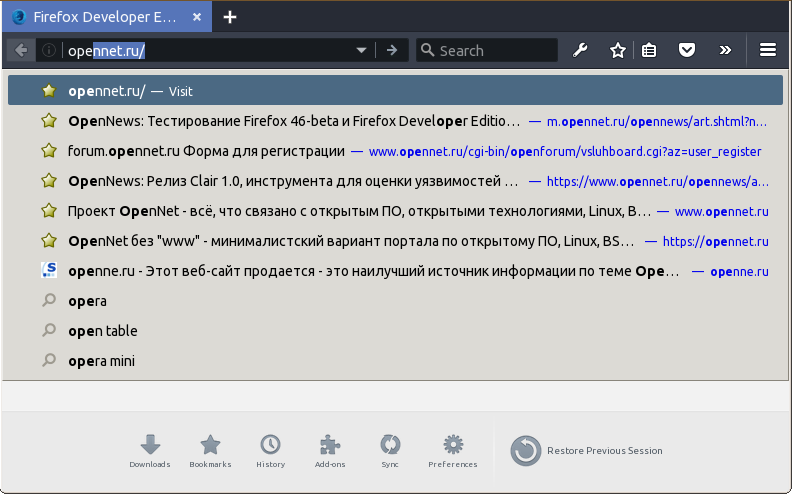Image resolution: width=792 pixels, height=494 pixels.
Task: Open a new tab with plus button
Action: pos(230,17)
